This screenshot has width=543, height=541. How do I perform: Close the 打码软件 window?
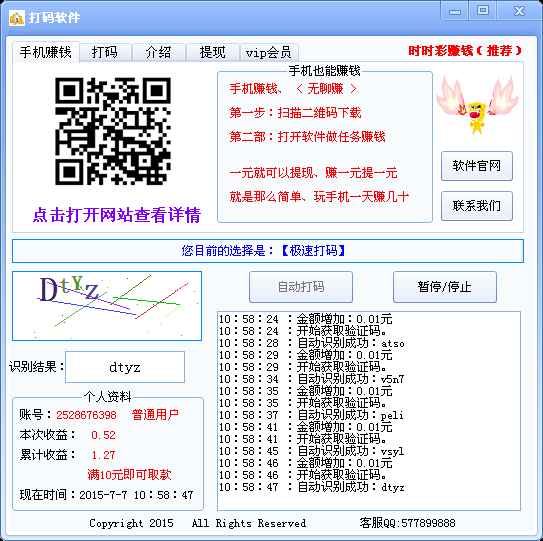coord(519,10)
